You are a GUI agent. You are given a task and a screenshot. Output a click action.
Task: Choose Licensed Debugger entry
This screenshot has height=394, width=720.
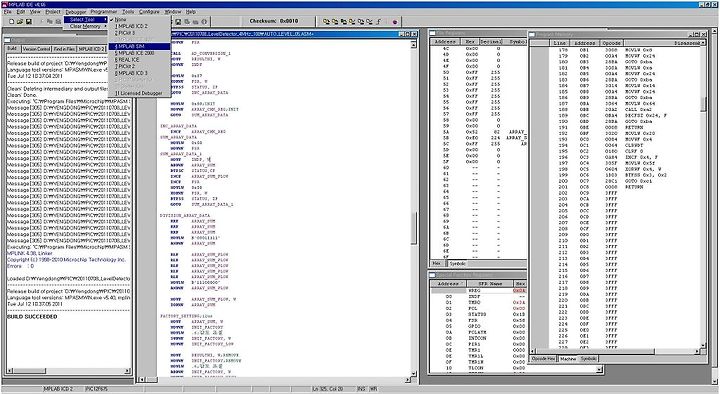pos(139,93)
